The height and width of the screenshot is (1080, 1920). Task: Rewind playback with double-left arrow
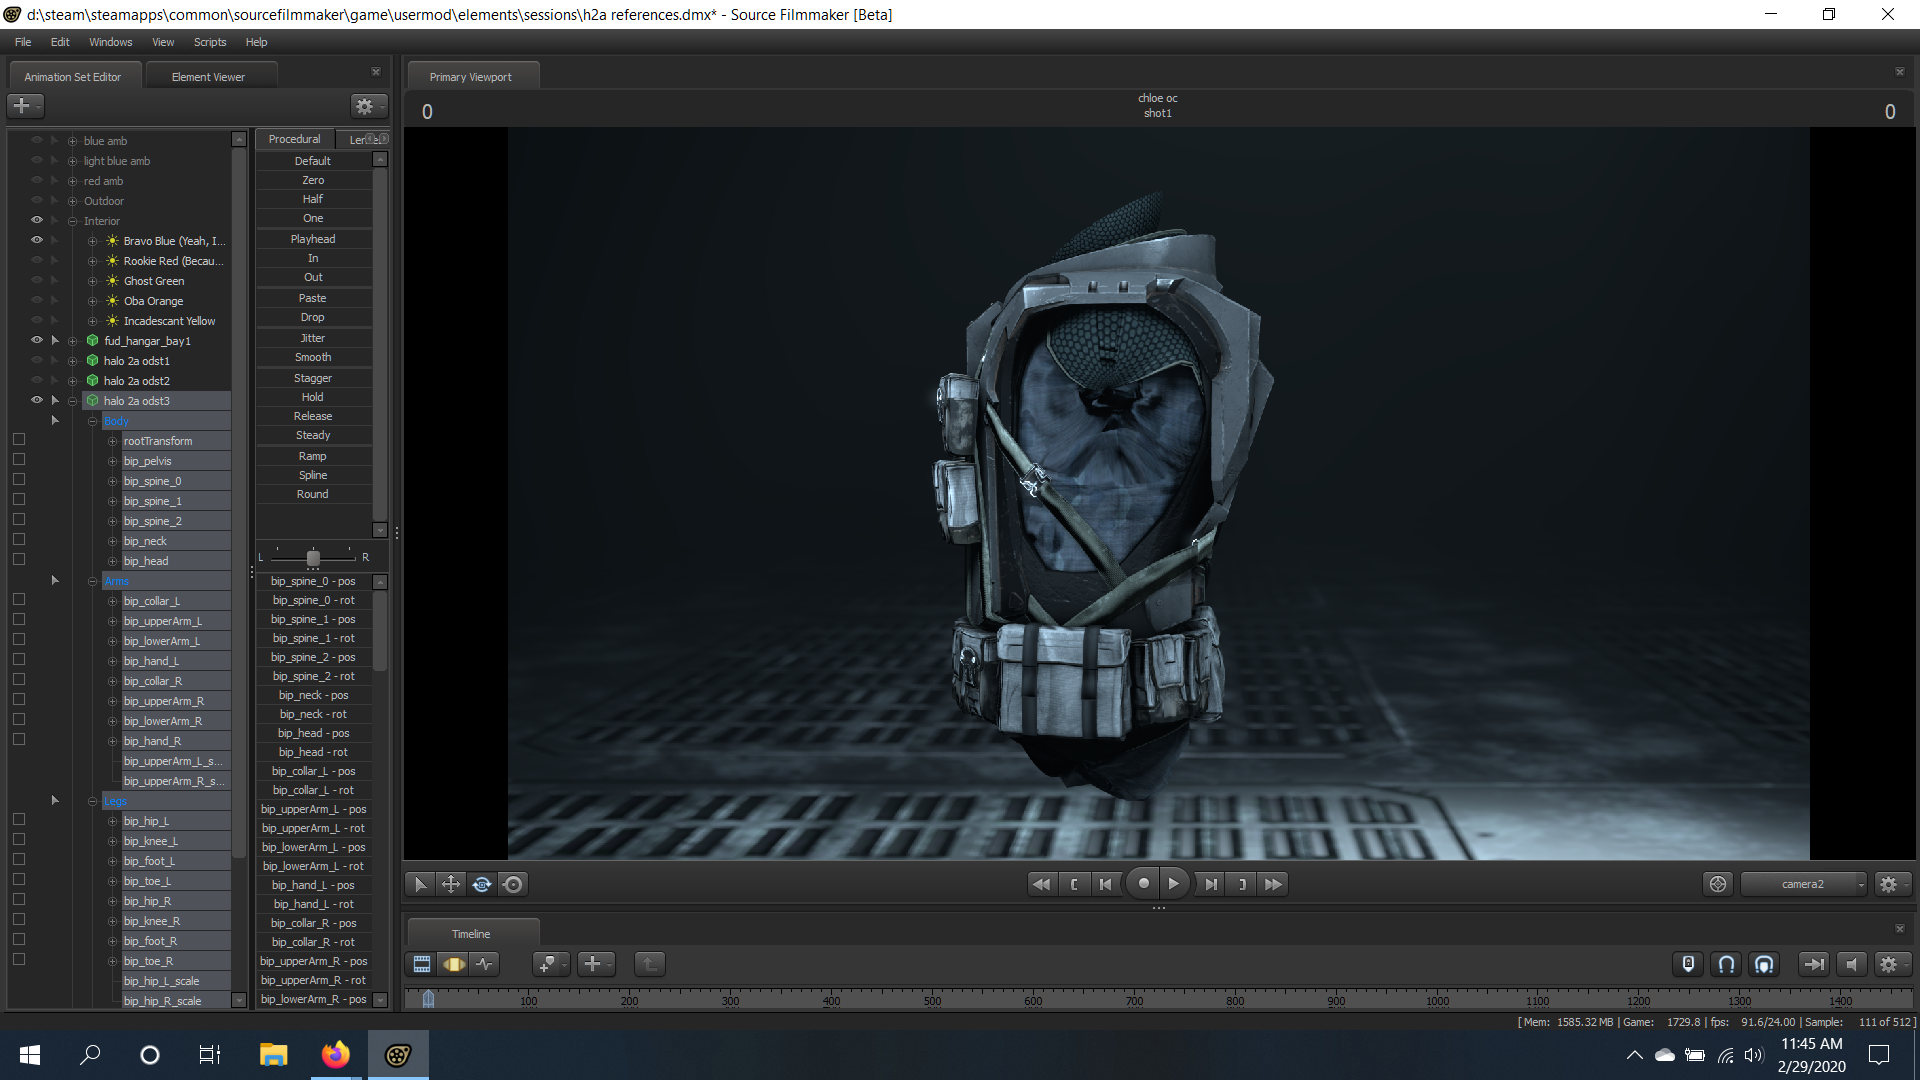(x=1041, y=884)
